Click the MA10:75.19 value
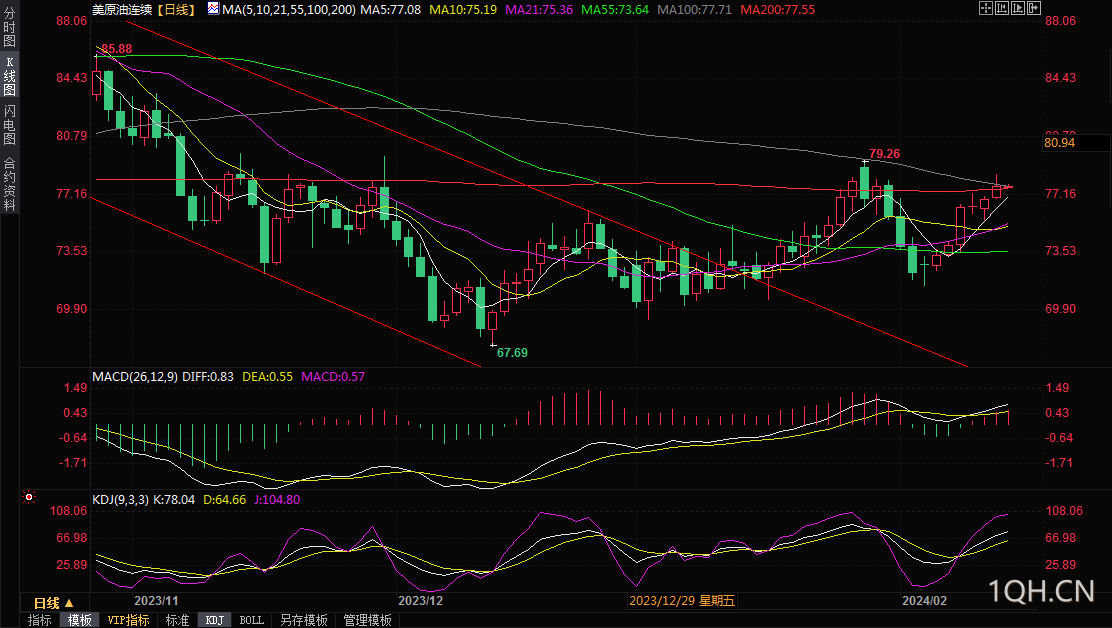 tap(463, 9)
